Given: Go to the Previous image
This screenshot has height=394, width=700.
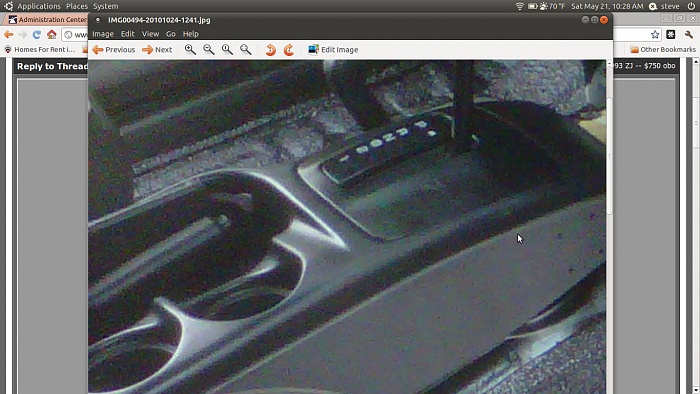Looking at the screenshot, I should pyautogui.click(x=114, y=50).
